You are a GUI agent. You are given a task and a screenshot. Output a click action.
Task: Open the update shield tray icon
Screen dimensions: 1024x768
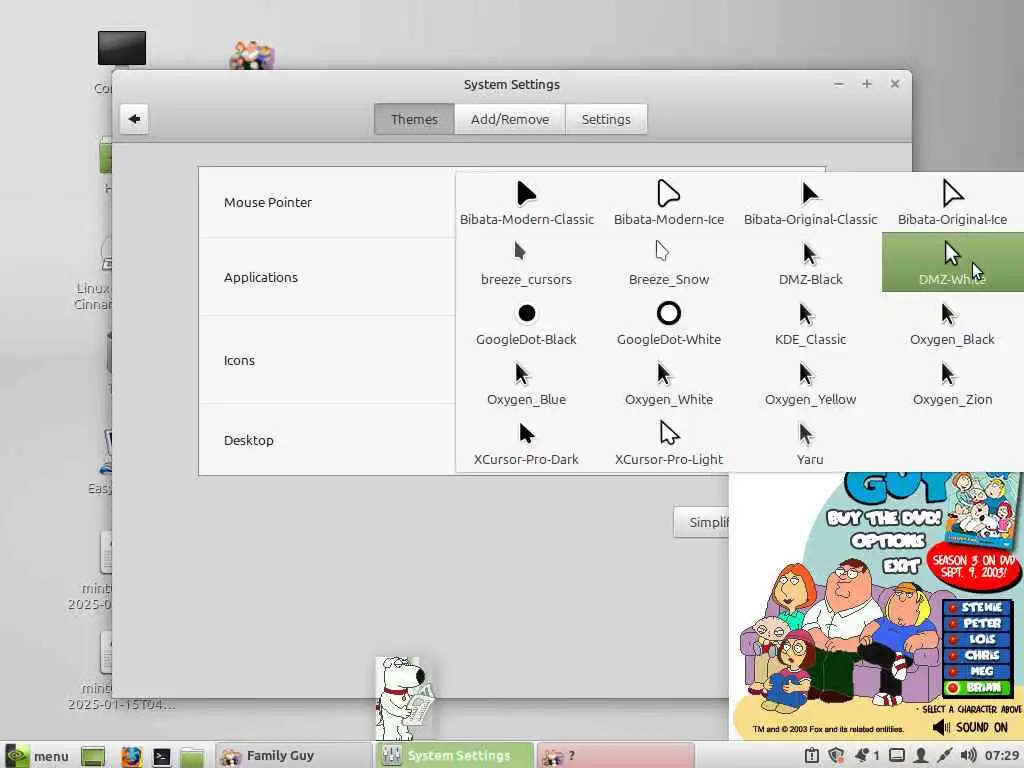pos(836,756)
